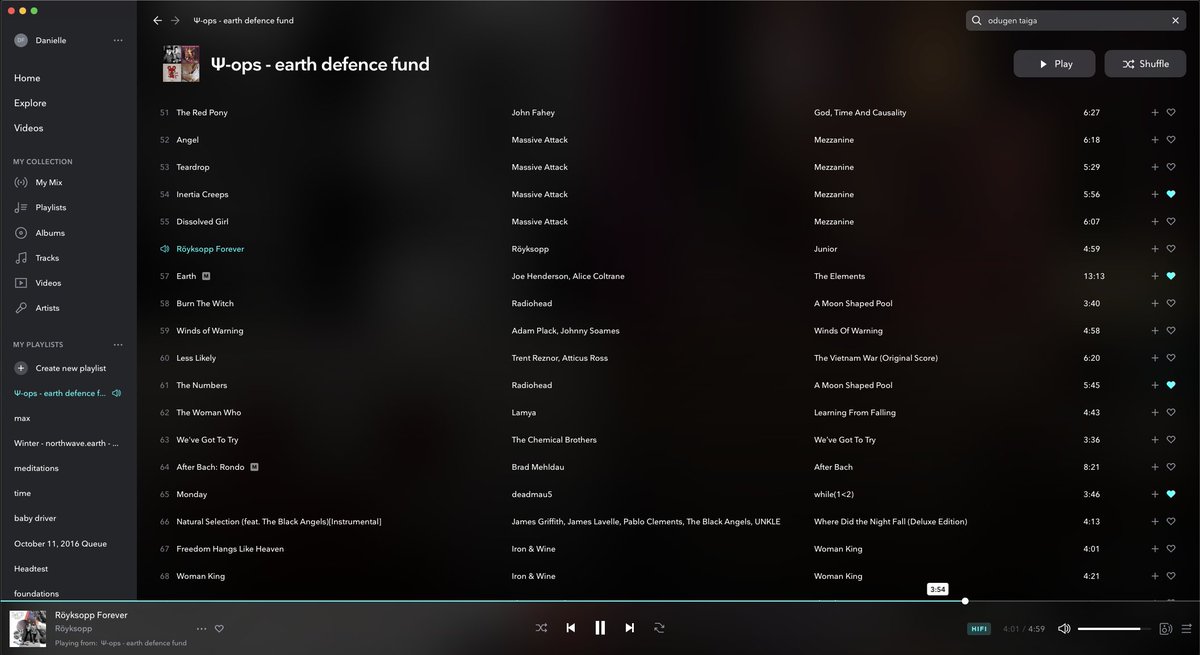Click the speaker icon beside Röyksopp Forever row
This screenshot has height=655, width=1200.
click(164, 249)
